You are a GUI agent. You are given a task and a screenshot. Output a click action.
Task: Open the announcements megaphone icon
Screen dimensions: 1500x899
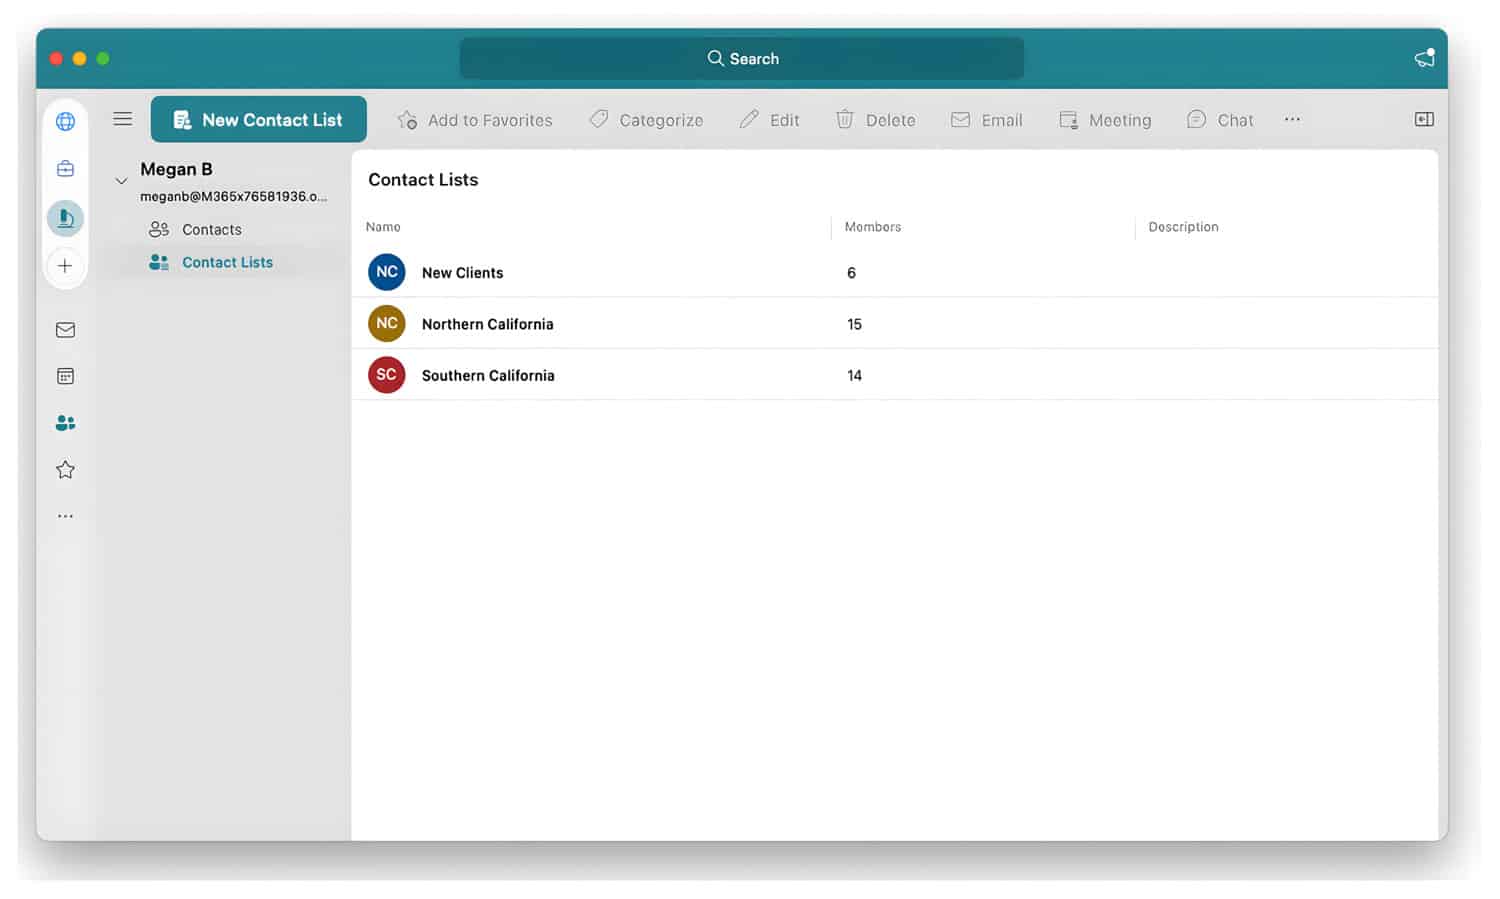pyautogui.click(x=1424, y=58)
